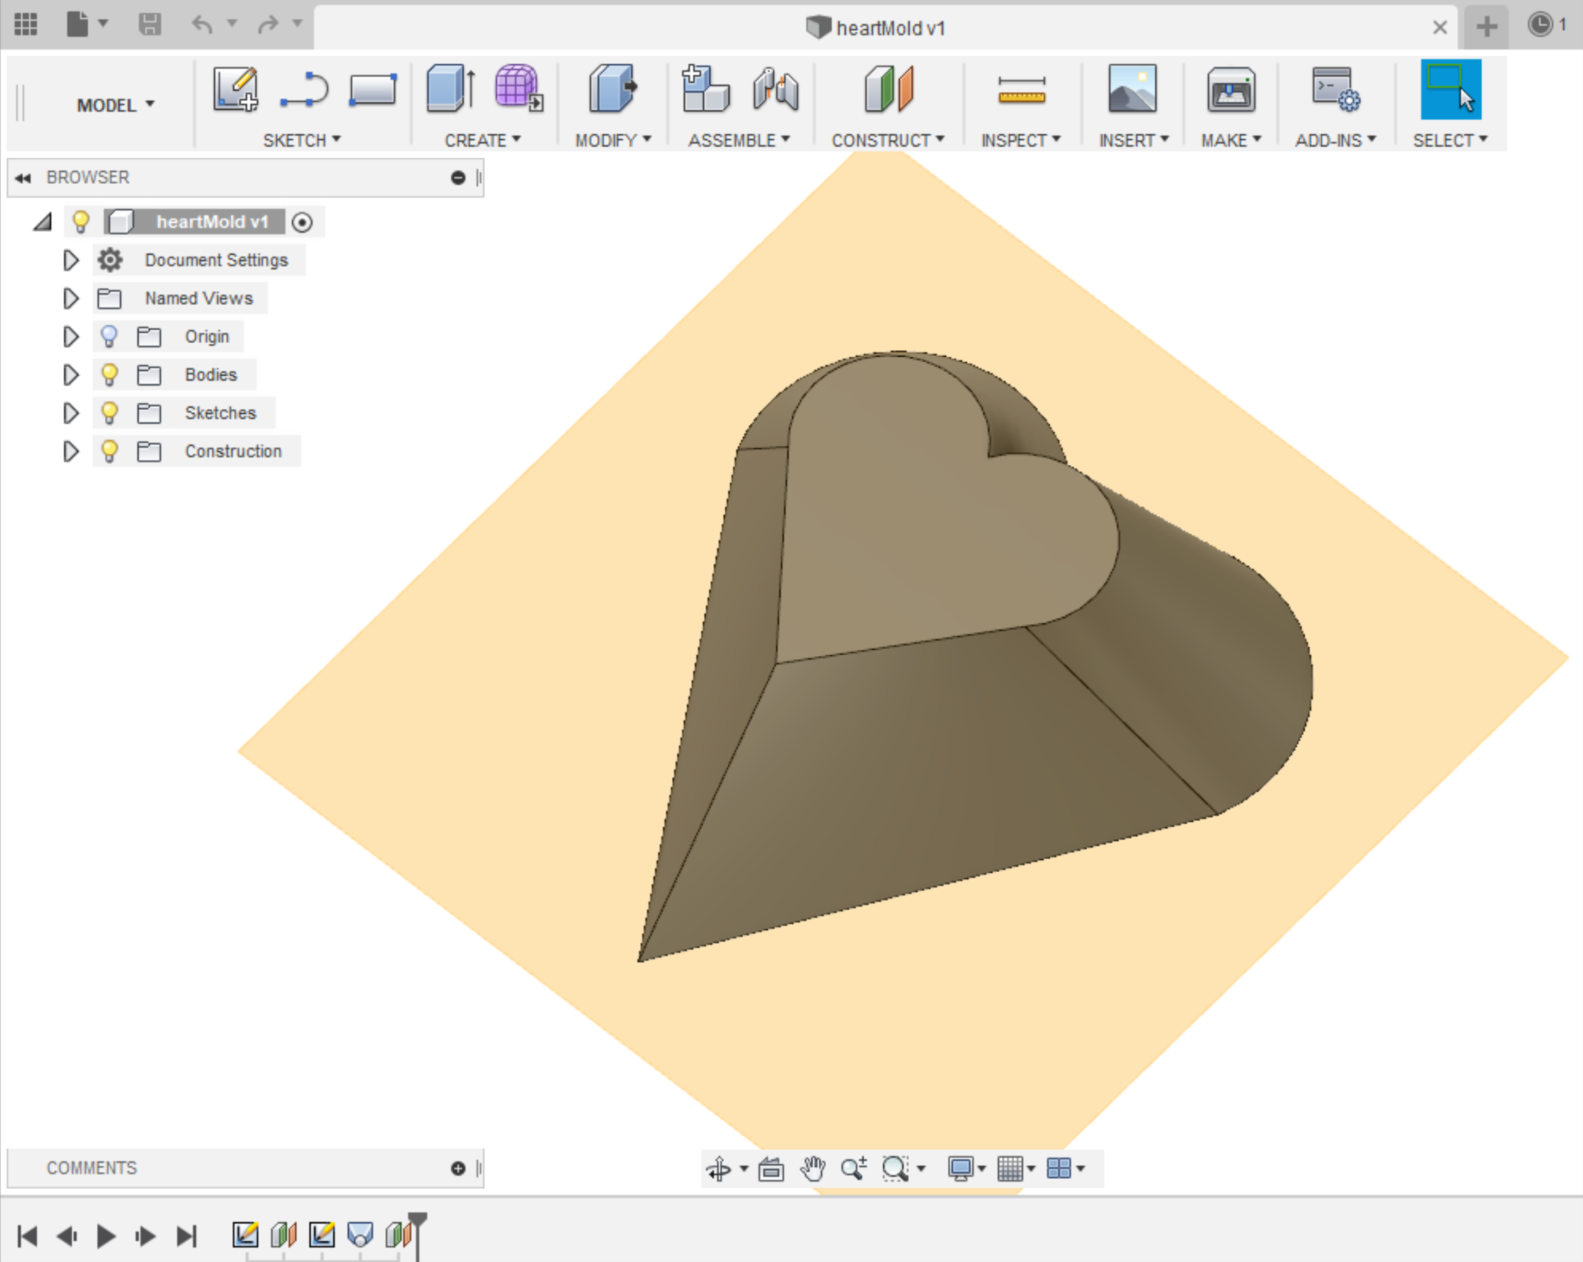The image size is (1583, 1262).
Task: Select the Pan hand tool
Action: pyautogui.click(x=812, y=1168)
